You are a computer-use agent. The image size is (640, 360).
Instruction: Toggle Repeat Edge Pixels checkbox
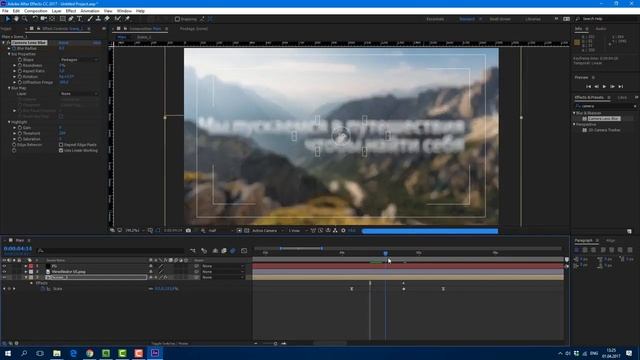[61, 145]
